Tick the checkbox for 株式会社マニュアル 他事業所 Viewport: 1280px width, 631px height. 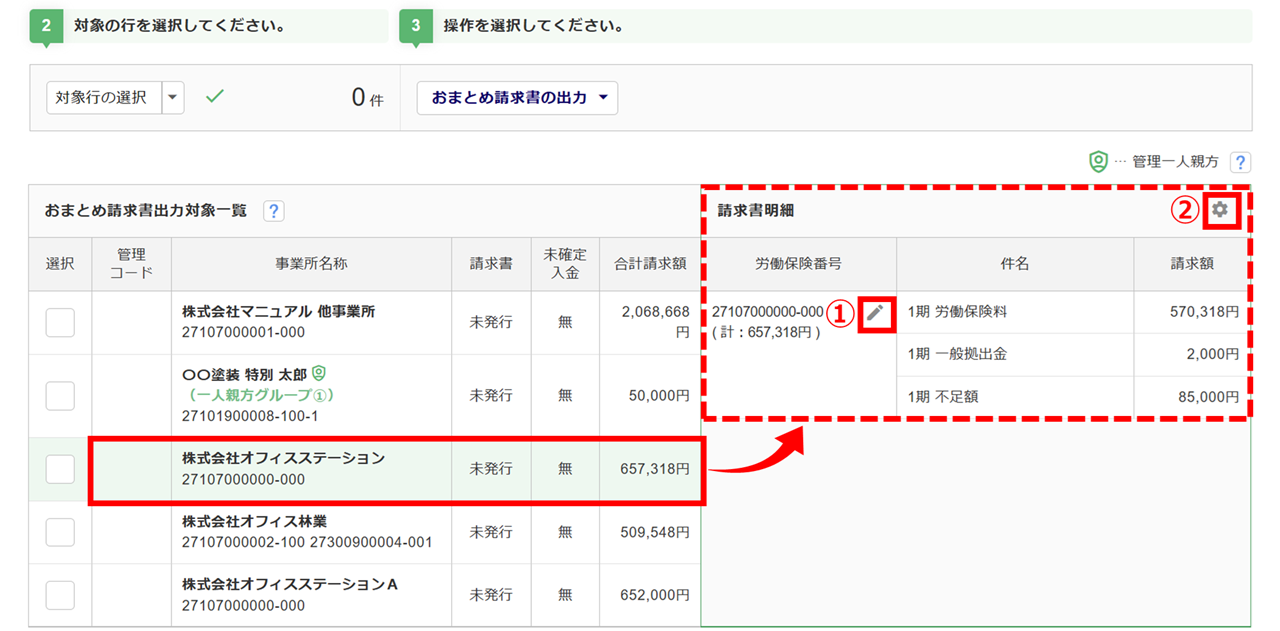coord(60,322)
